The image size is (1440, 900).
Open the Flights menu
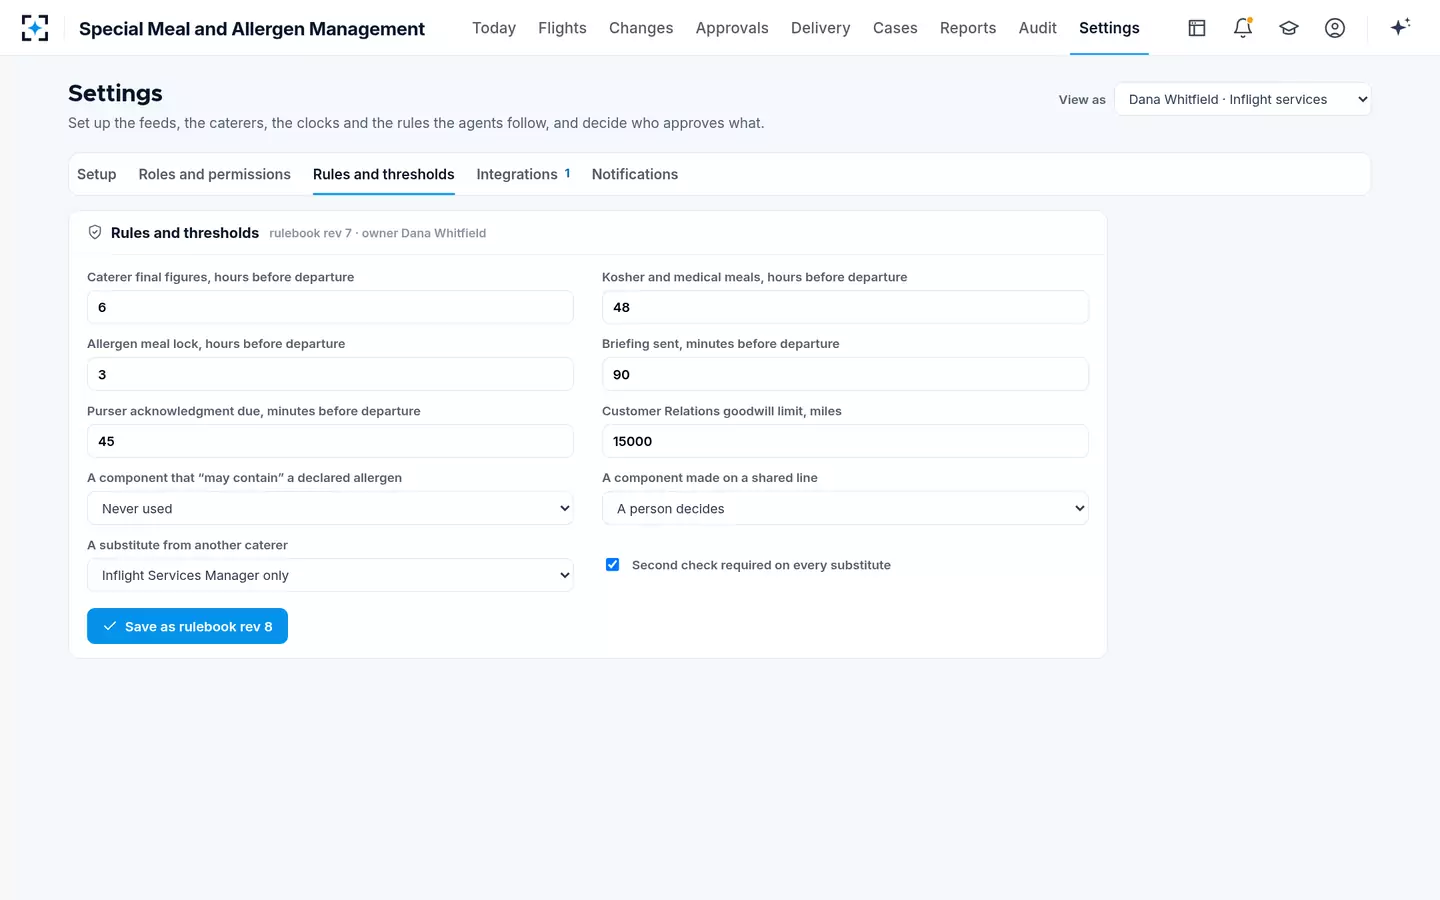tap(562, 28)
